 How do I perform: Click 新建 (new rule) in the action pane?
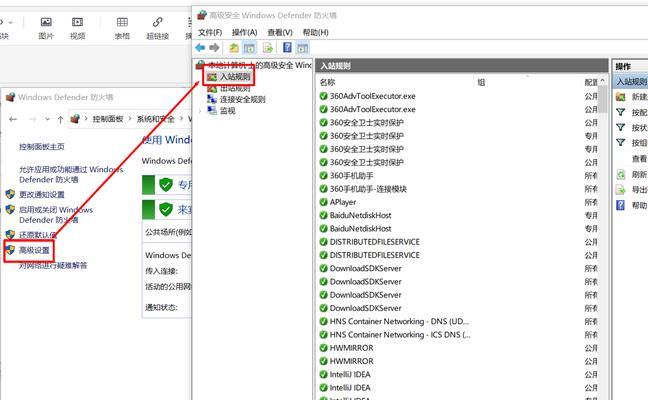639,97
